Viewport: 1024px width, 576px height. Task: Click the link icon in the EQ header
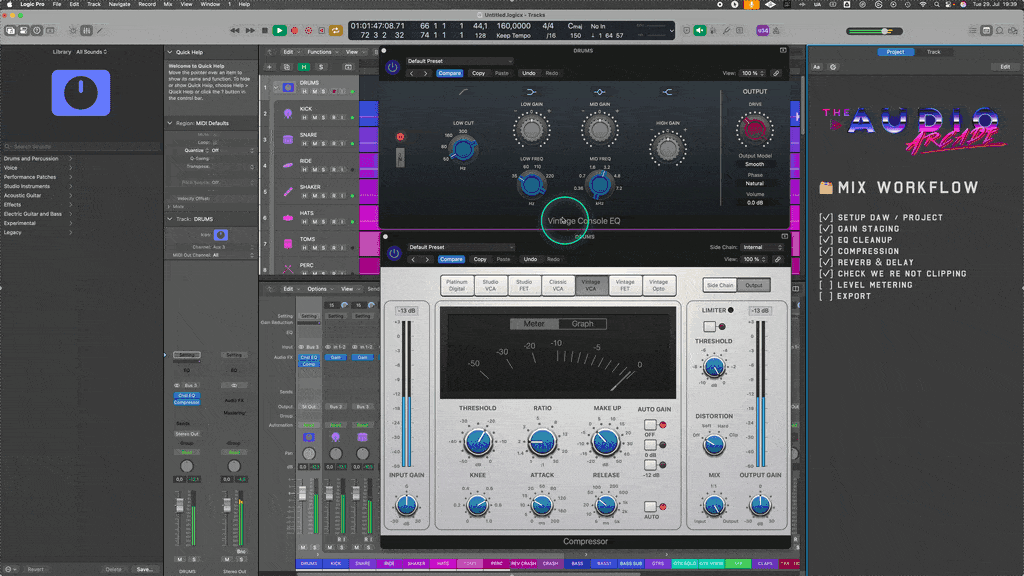777,73
